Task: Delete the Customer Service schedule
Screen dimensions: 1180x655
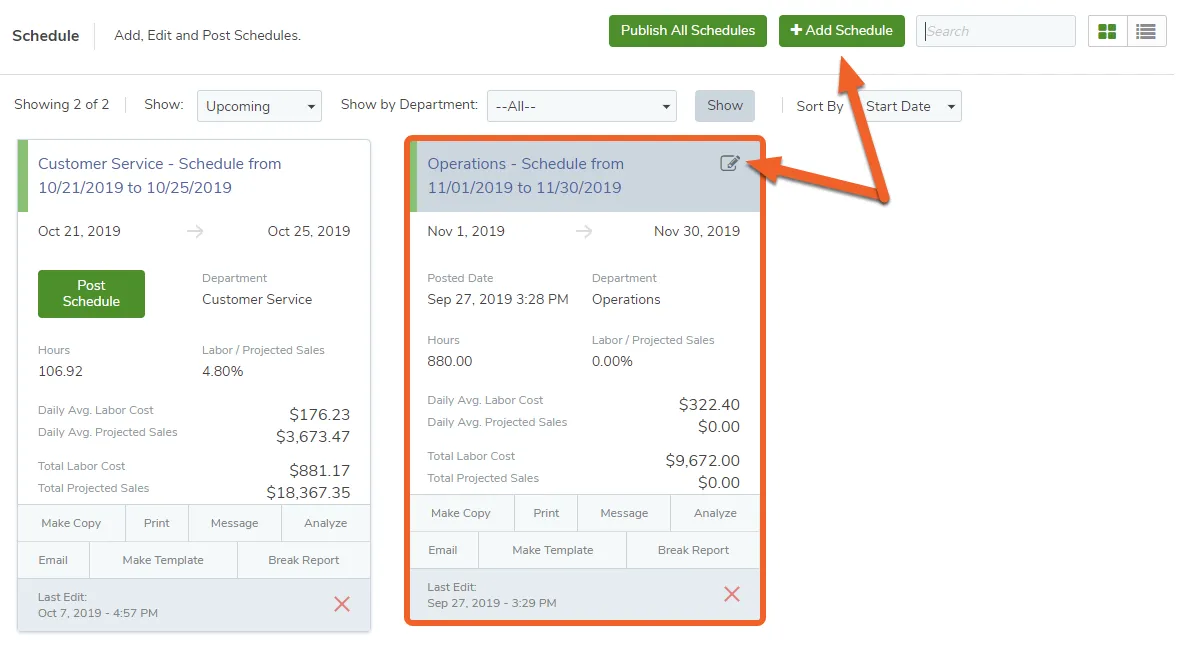Action: (342, 604)
